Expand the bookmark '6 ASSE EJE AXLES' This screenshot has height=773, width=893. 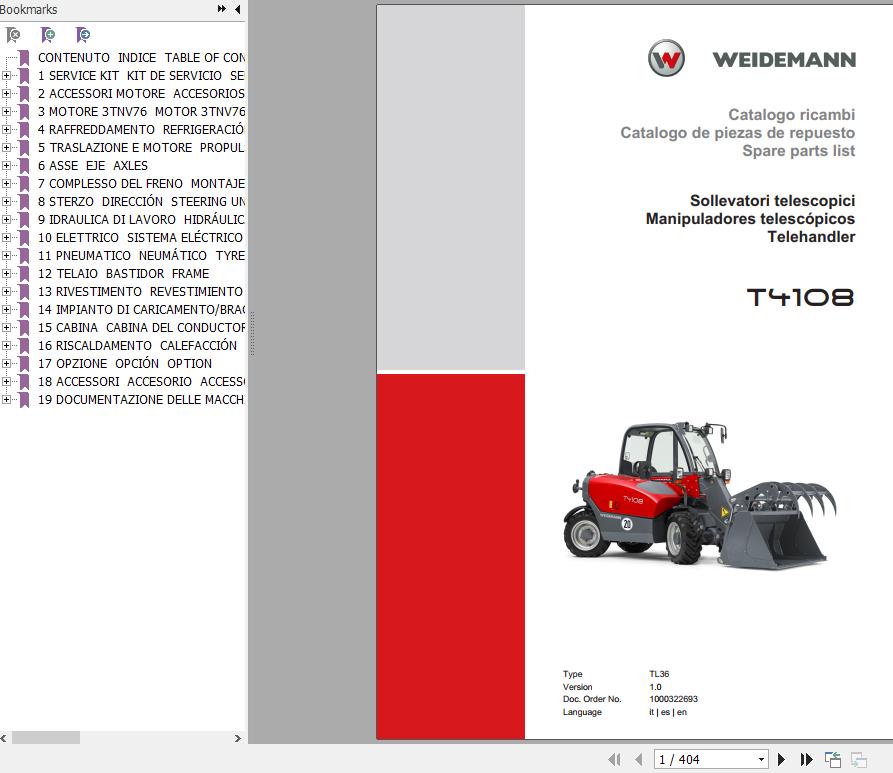click(7, 165)
